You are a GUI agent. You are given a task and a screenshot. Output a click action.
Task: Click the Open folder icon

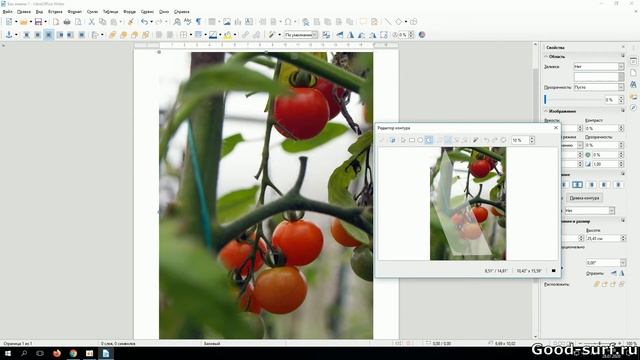click(x=24, y=22)
